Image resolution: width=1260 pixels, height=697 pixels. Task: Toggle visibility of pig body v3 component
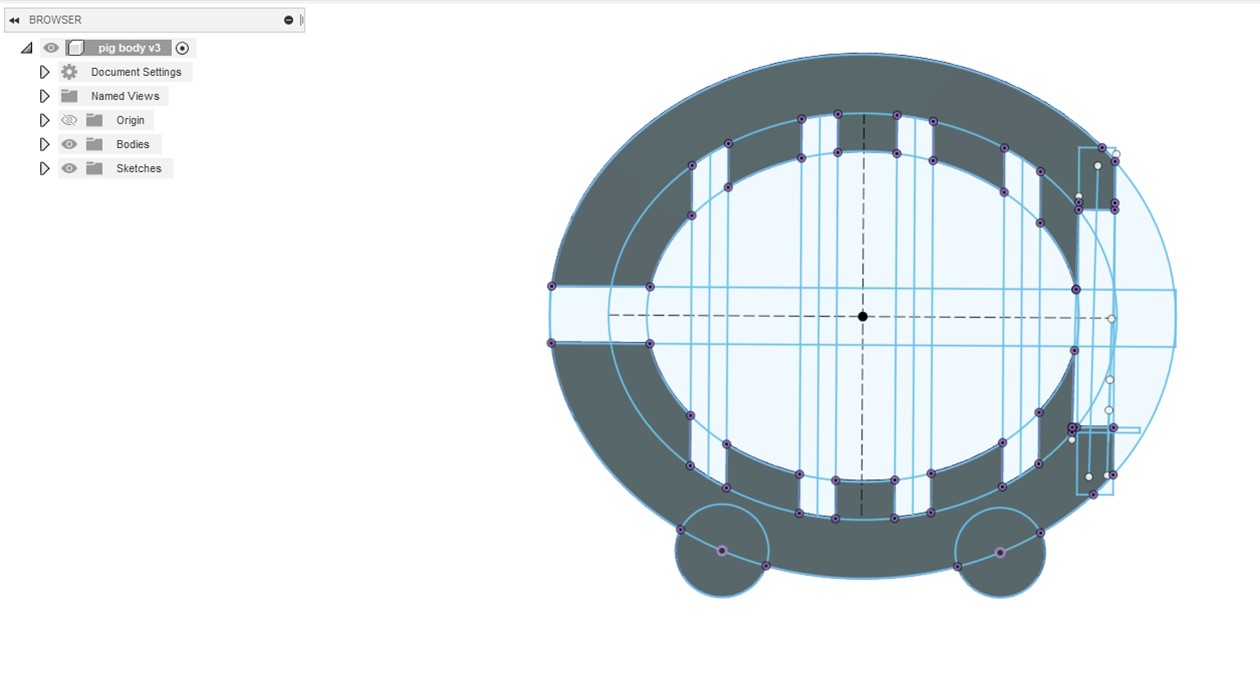[51, 48]
